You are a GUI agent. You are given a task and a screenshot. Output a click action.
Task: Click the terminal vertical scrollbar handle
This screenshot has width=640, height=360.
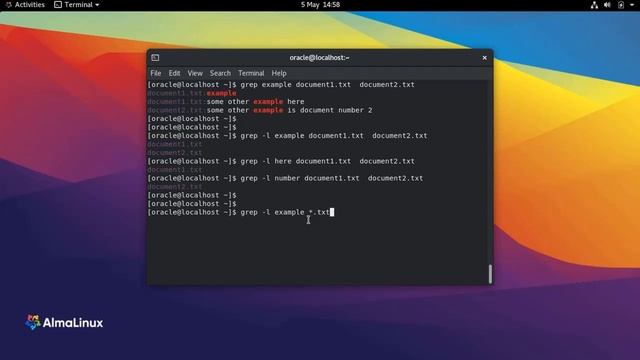tap(490, 273)
